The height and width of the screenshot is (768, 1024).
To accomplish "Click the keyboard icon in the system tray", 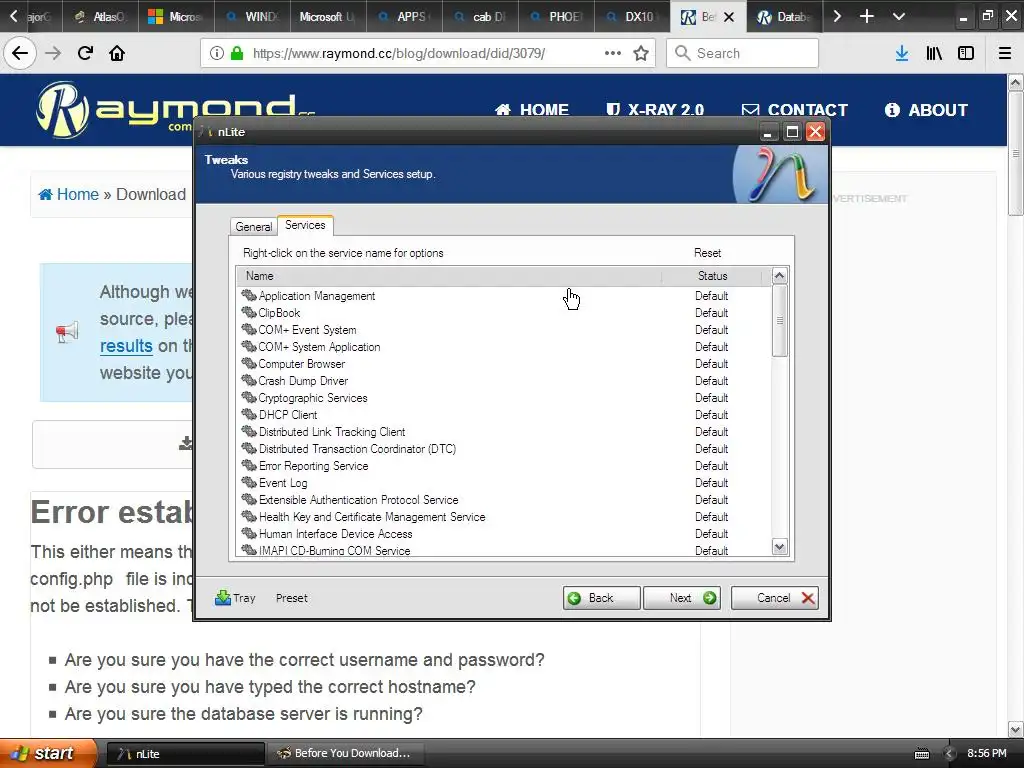I will [x=921, y=754].
